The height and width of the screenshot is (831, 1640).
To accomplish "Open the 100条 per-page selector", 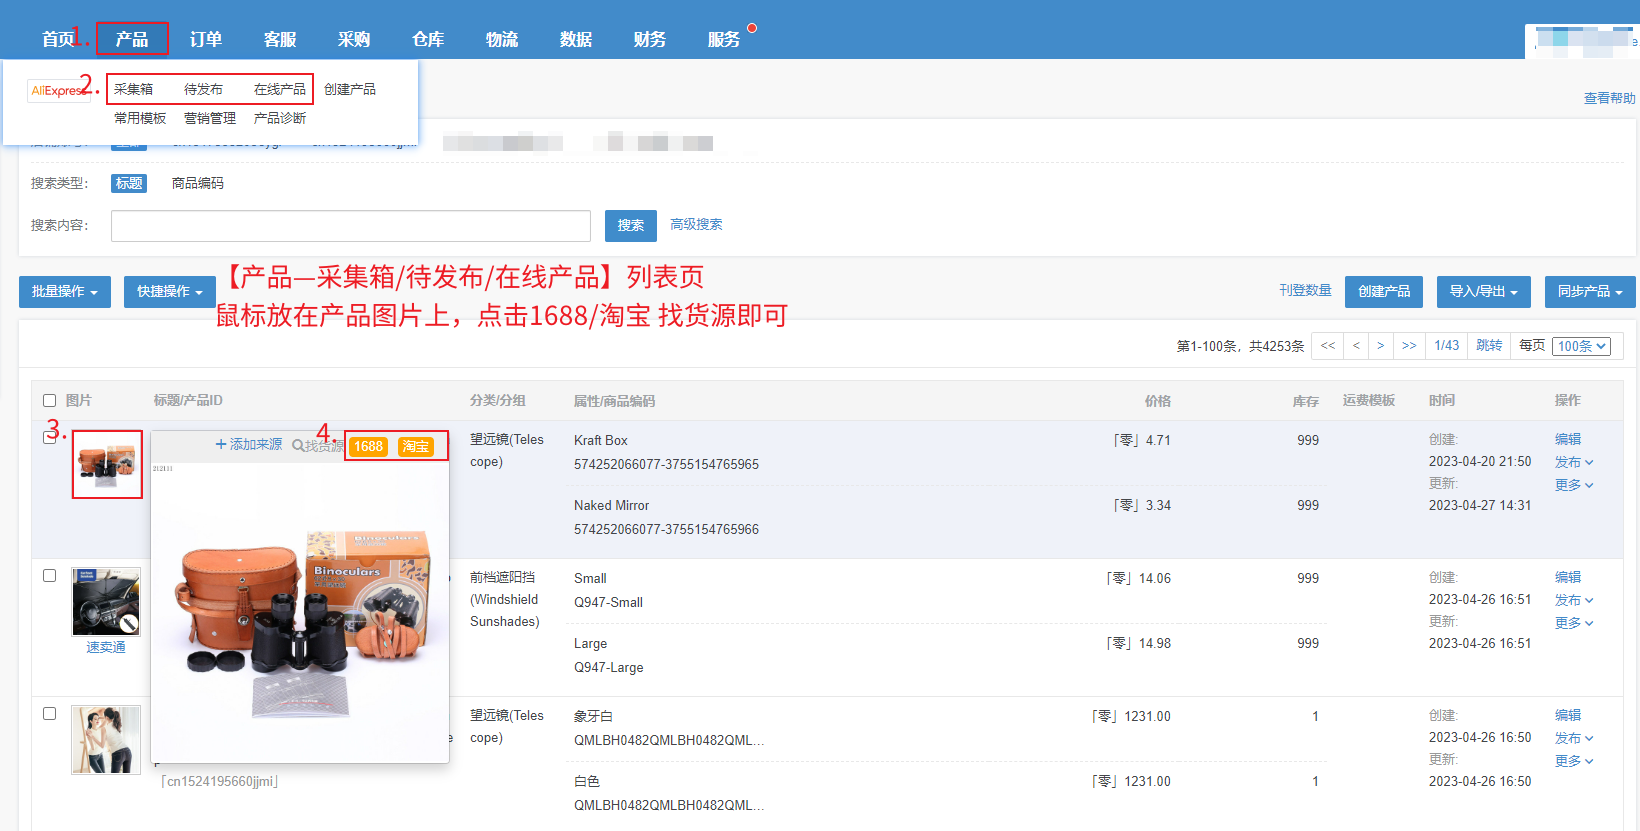I will tap(1582, 346).
